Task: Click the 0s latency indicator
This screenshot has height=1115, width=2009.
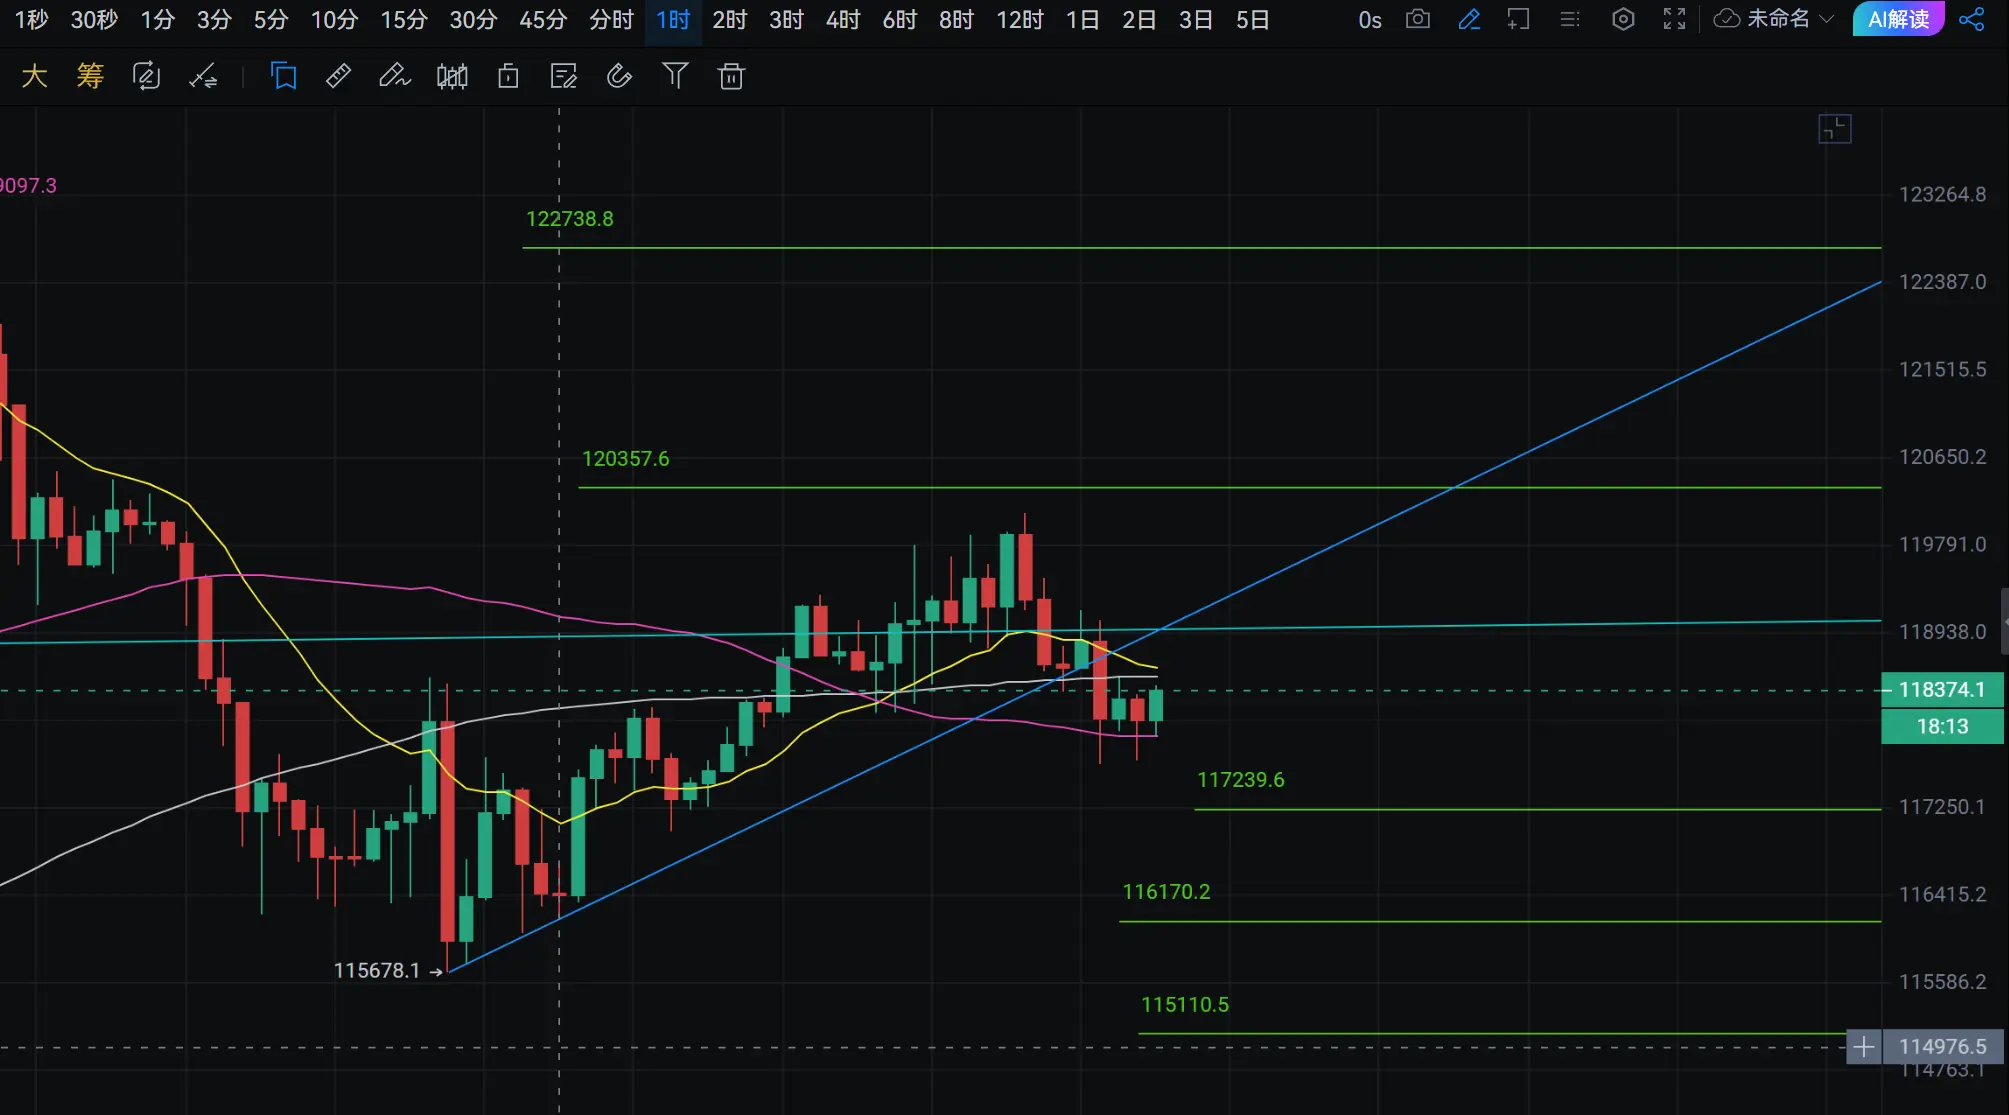Action: pos(1370,20)
